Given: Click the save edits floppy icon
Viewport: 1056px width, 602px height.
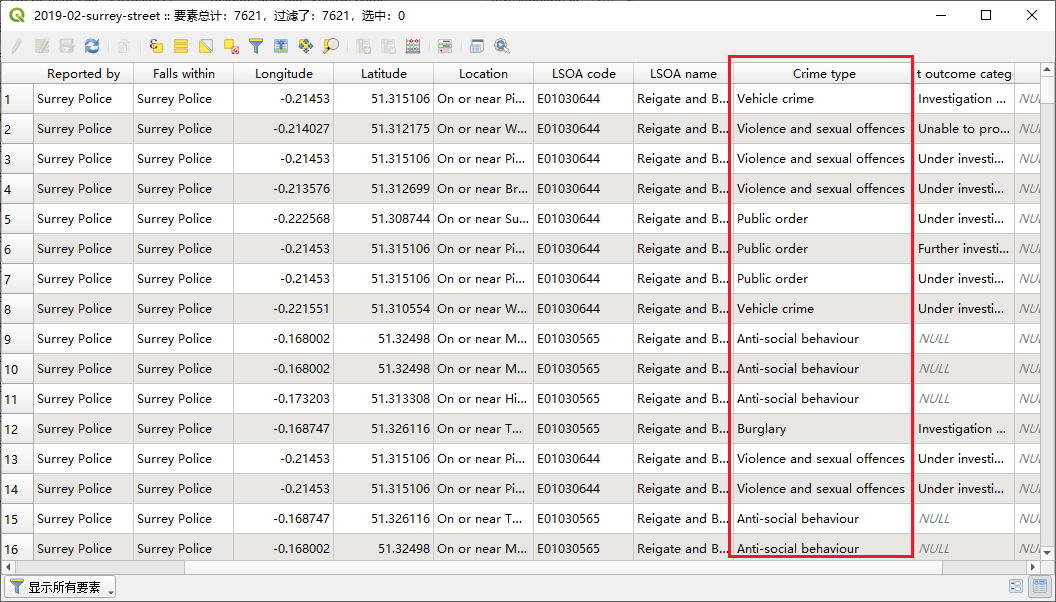Looking at the screenshot, I should click(67, 46).
